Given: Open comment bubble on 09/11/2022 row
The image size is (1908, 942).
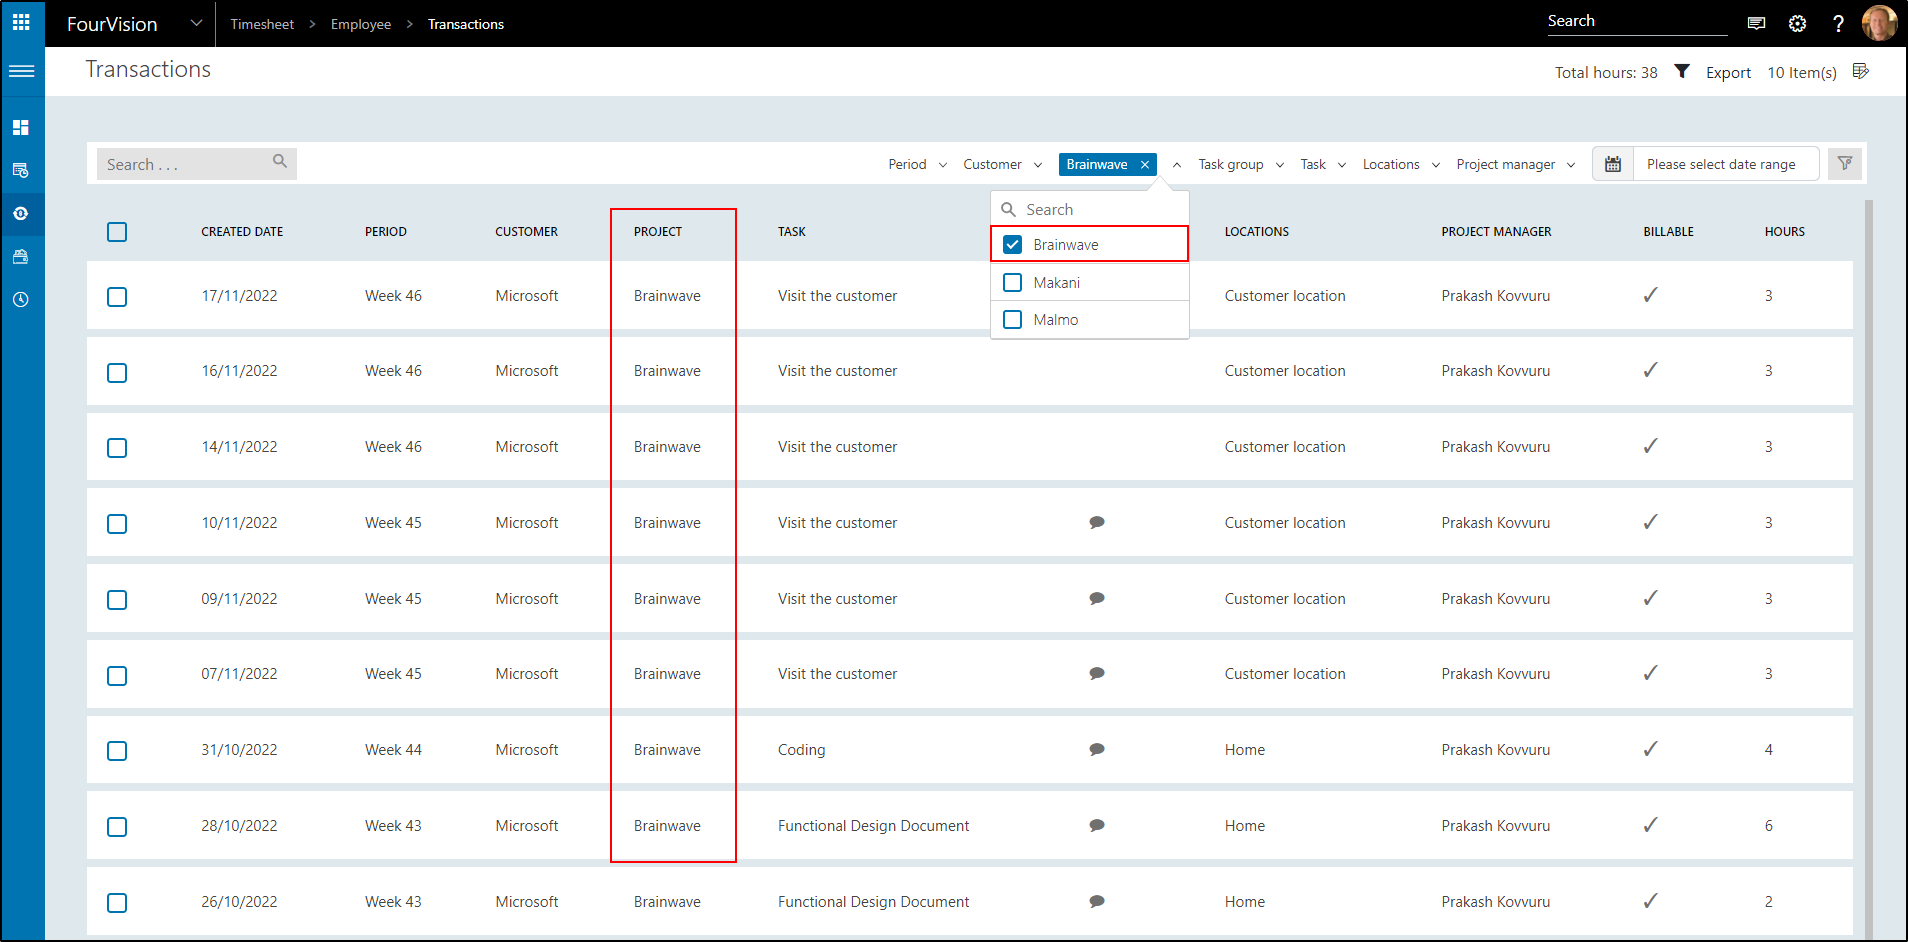Looking at the screenshot, I should (x=1097, y=598).
